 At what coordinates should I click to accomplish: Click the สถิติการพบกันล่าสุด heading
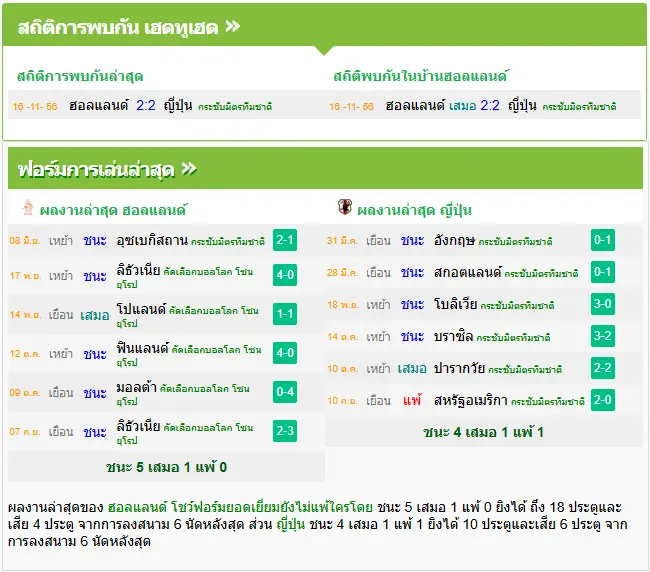point(80,77)
